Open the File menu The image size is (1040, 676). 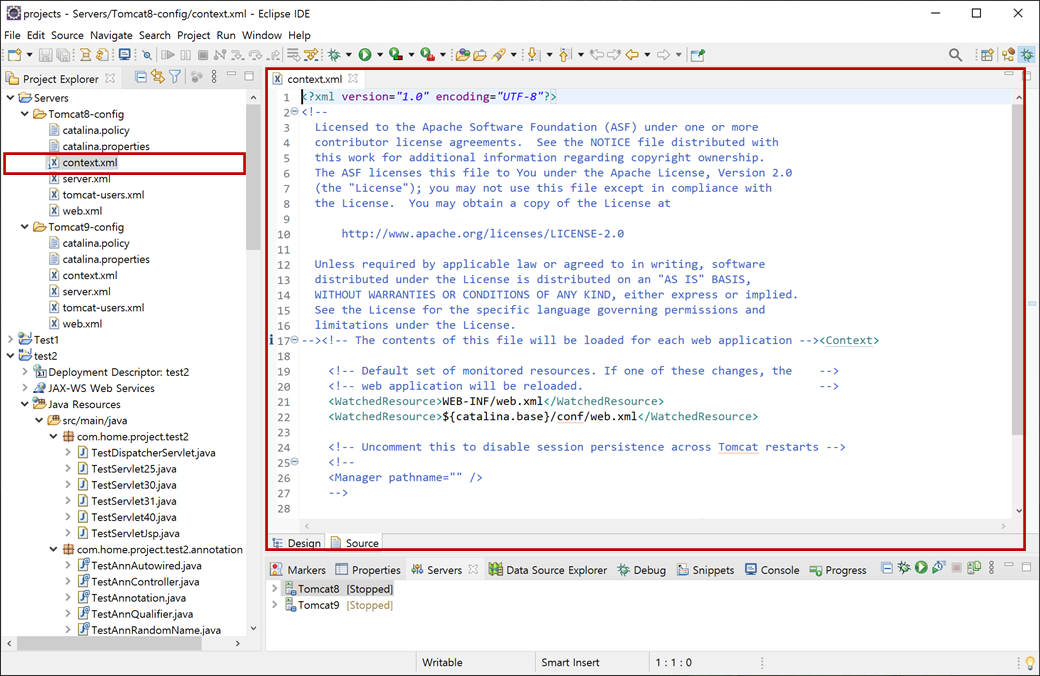pyautogui.click(x=12, y=35)
